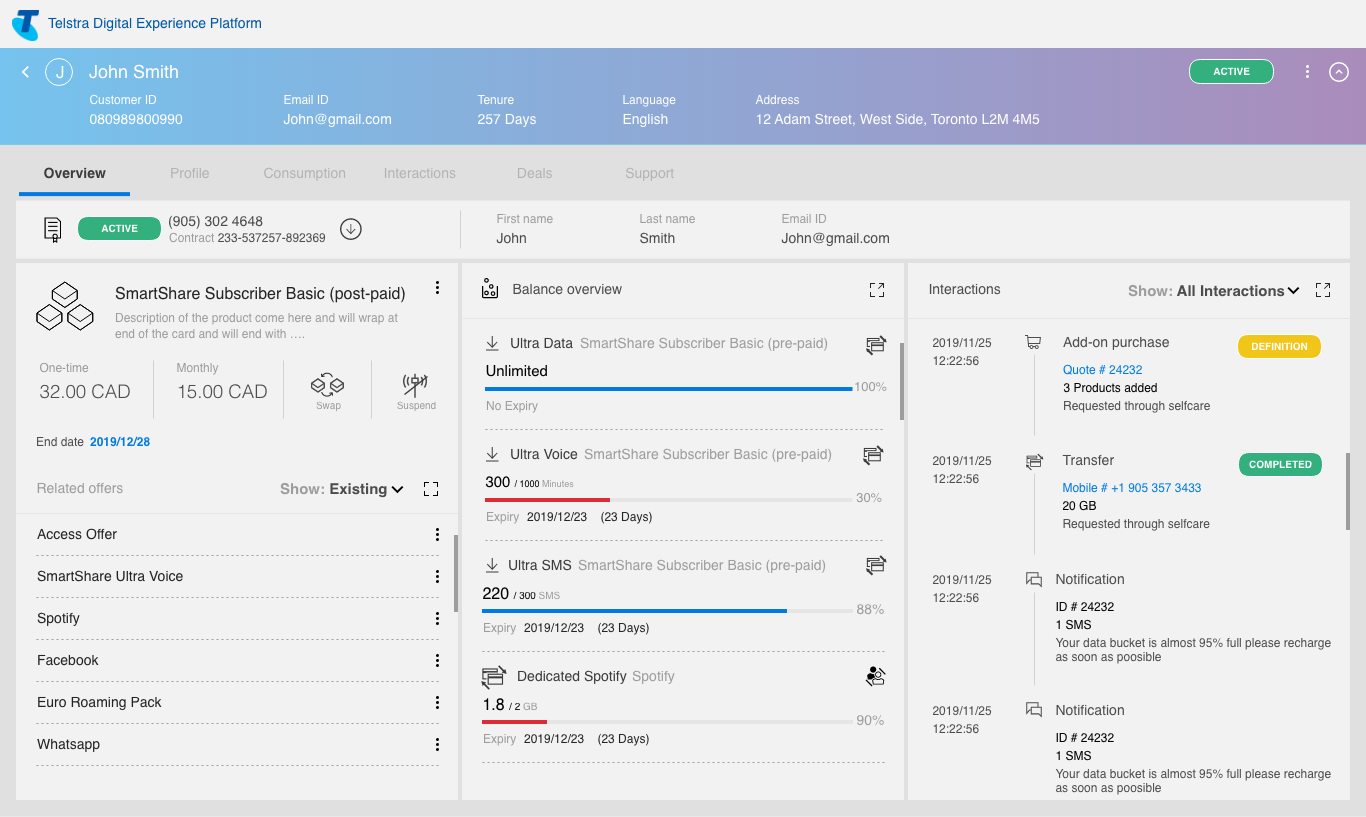Switch to the Consumption tab
The height and width of the screenshot is (817, 1366).
(x=304, y=173)
